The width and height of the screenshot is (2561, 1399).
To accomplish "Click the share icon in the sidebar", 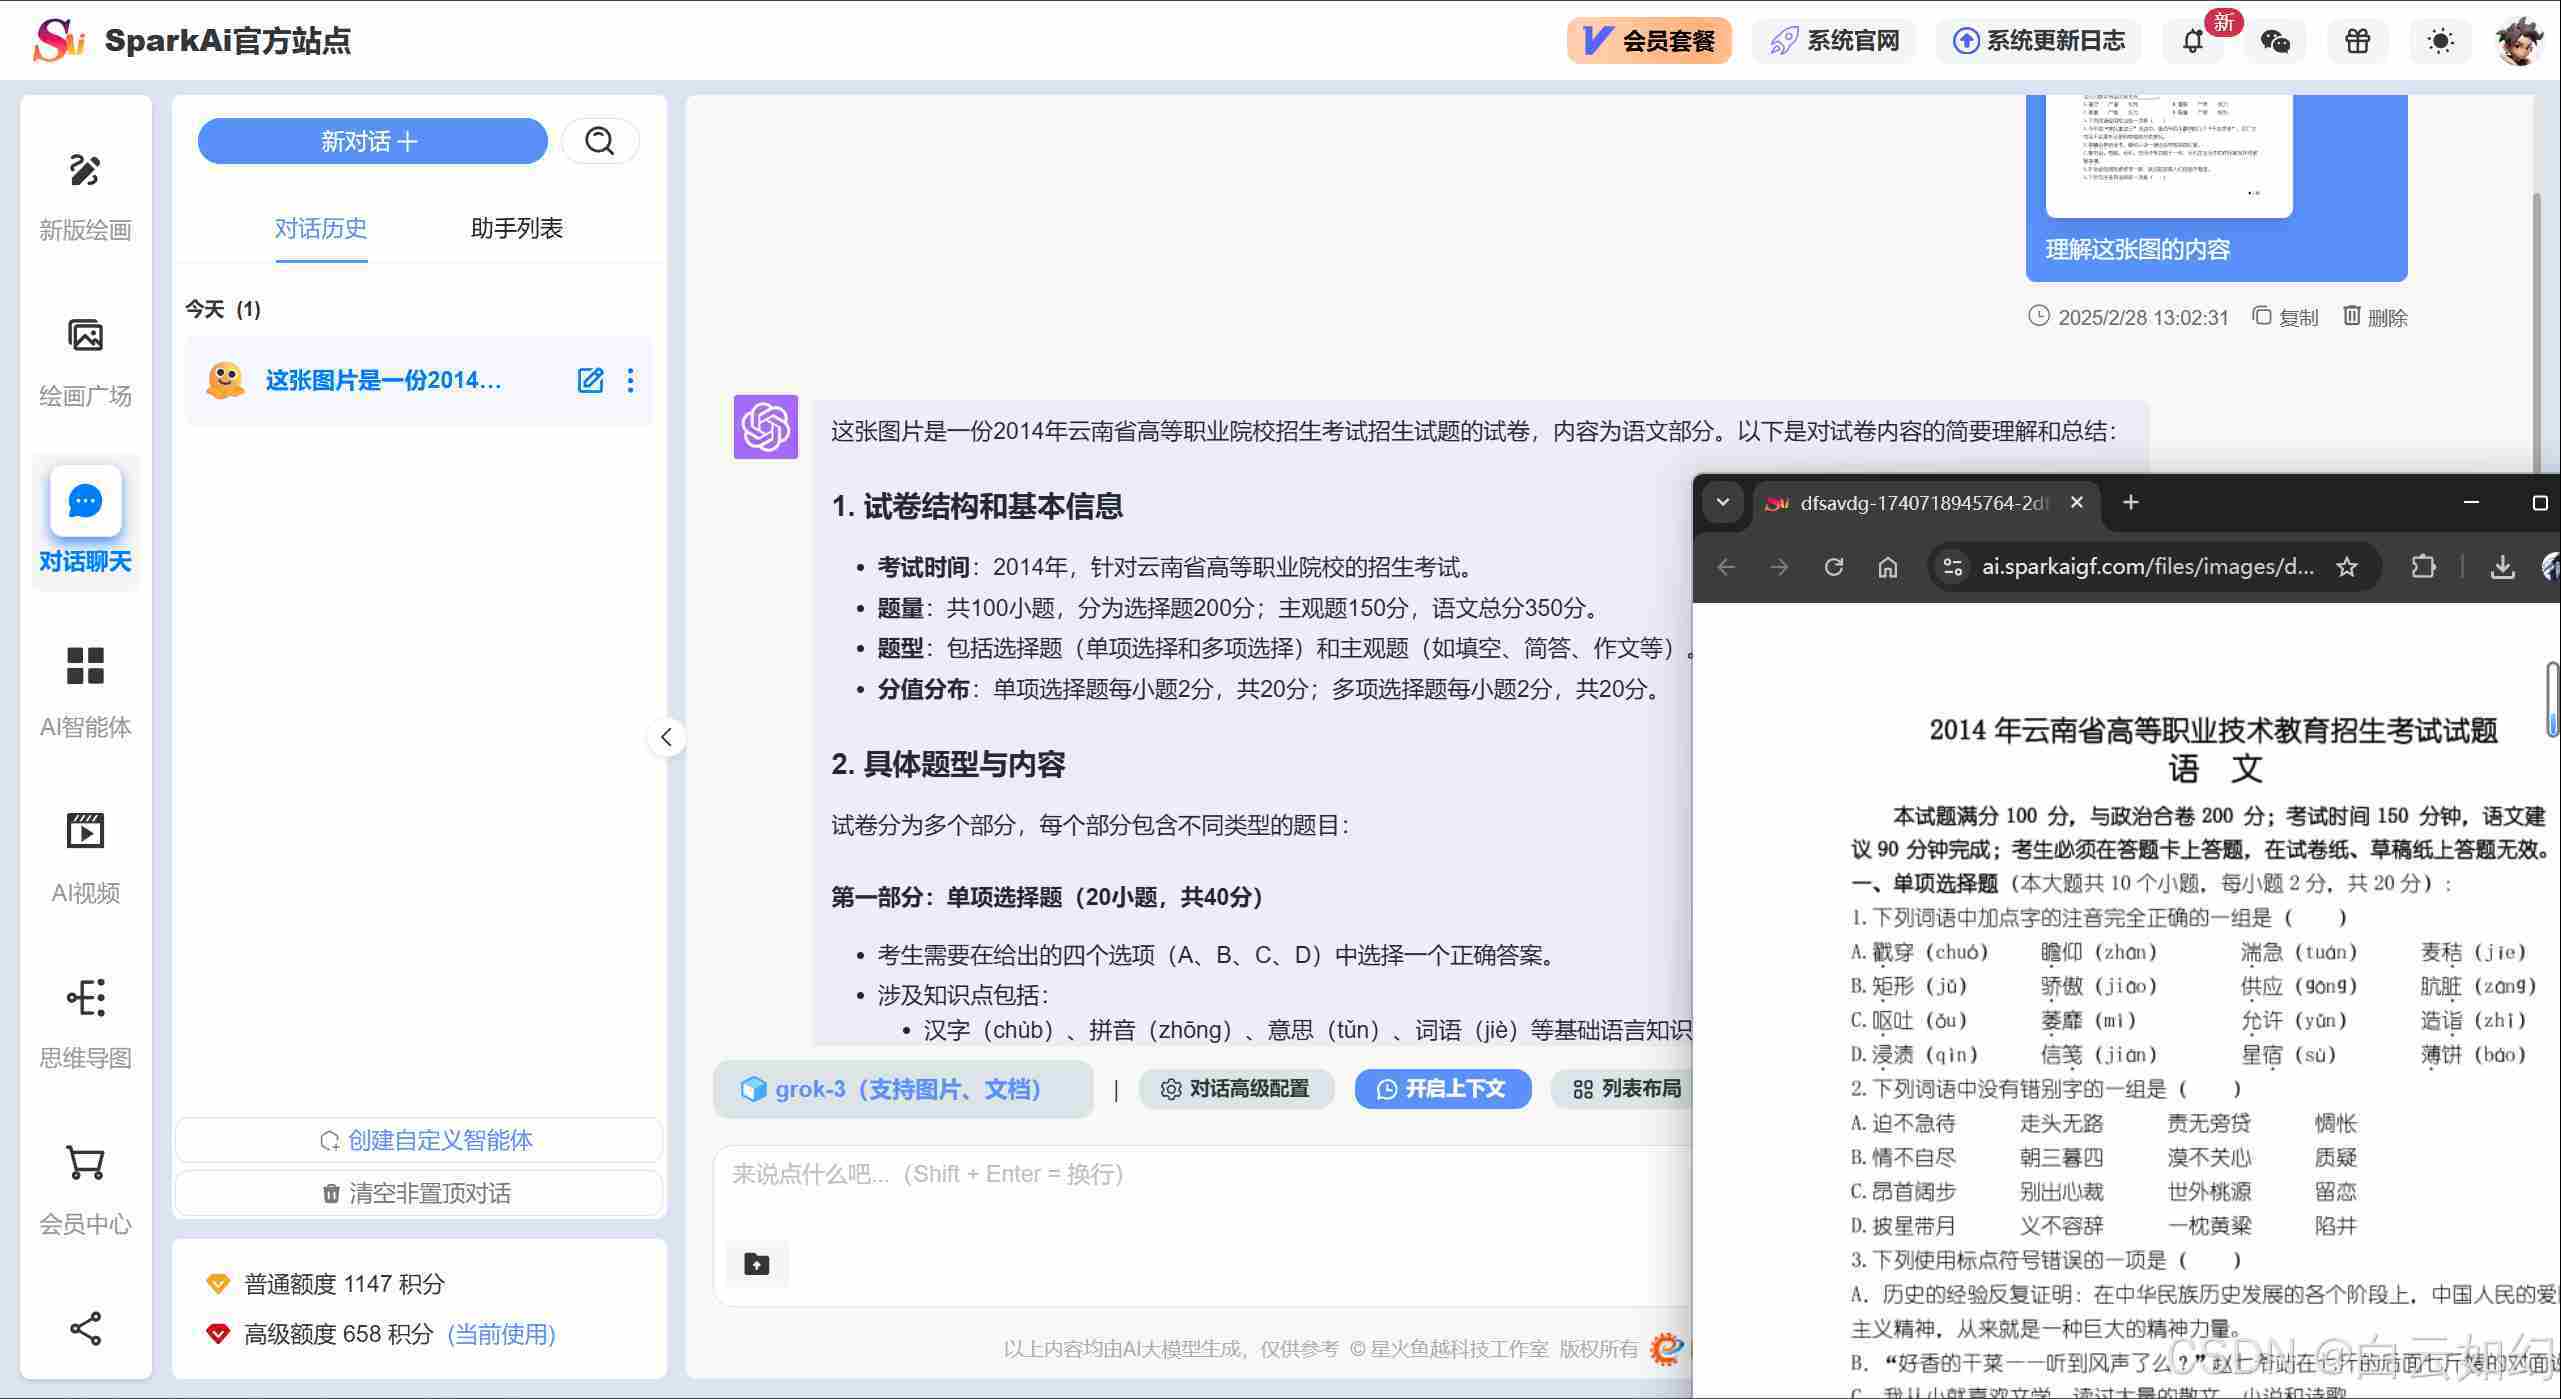I will tap(85, 1328).
